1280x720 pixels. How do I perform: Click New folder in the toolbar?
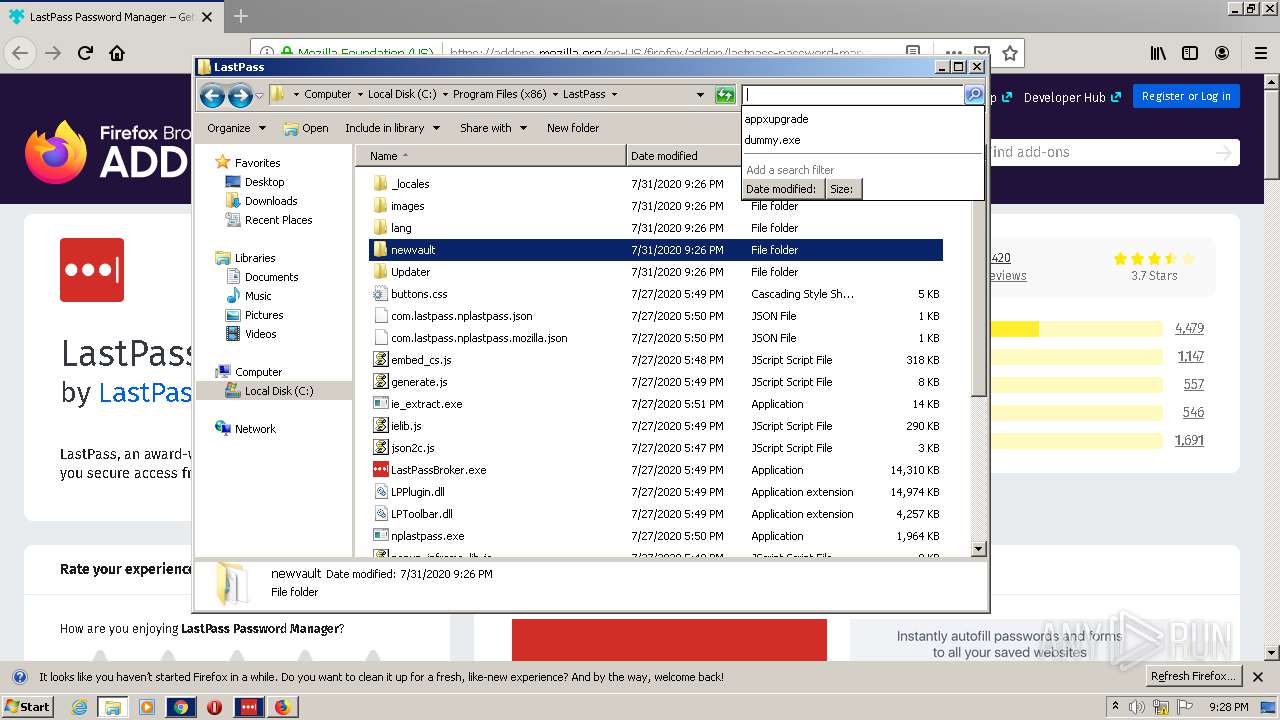coord(573,128)
